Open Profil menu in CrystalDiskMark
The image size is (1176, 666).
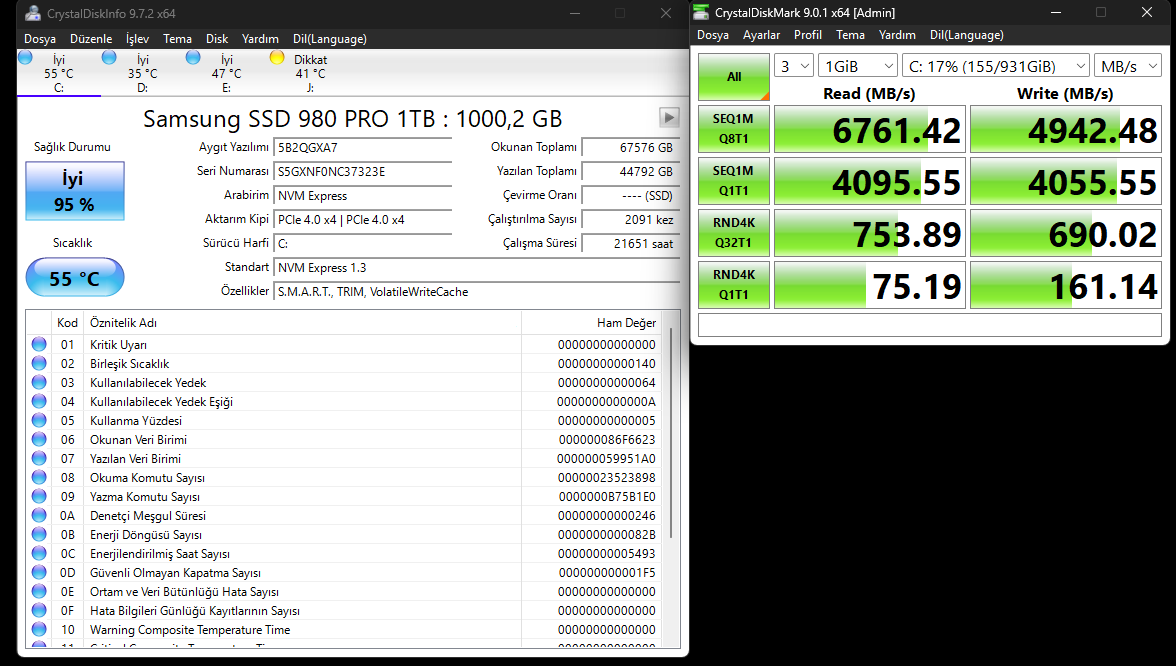coord(808,34)
